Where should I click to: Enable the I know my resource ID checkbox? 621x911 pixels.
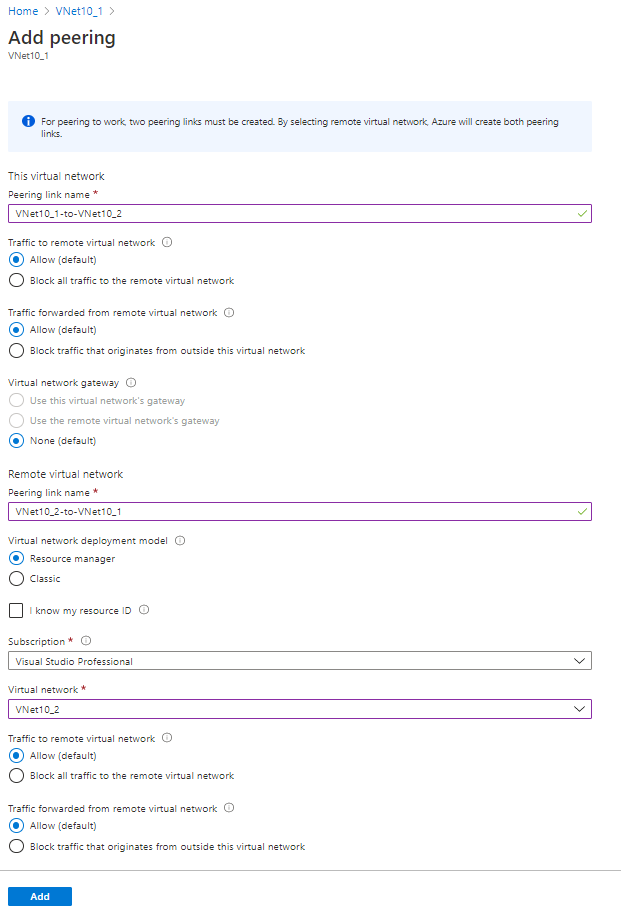pos(16,610)
